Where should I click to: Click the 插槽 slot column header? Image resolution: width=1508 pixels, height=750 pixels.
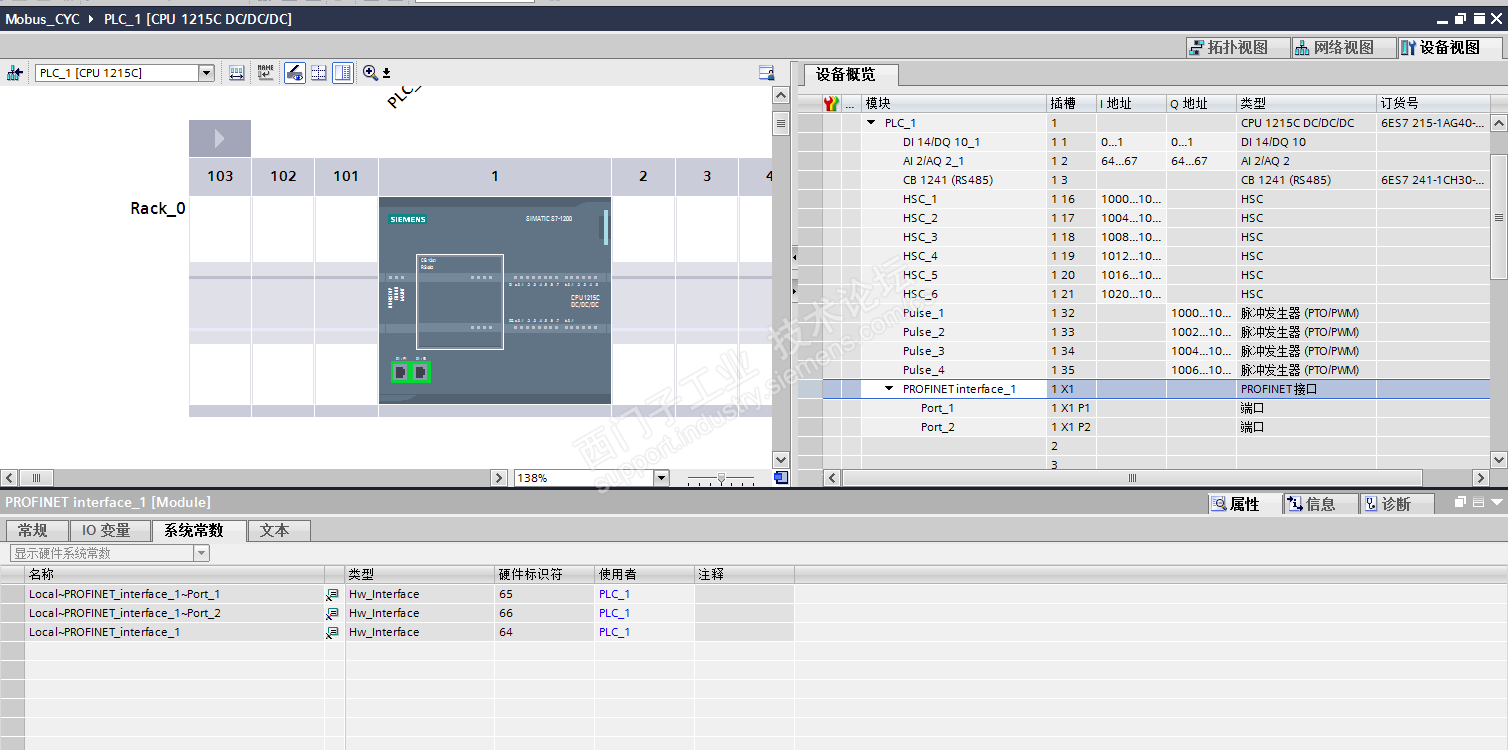(x=1071, y=103)
